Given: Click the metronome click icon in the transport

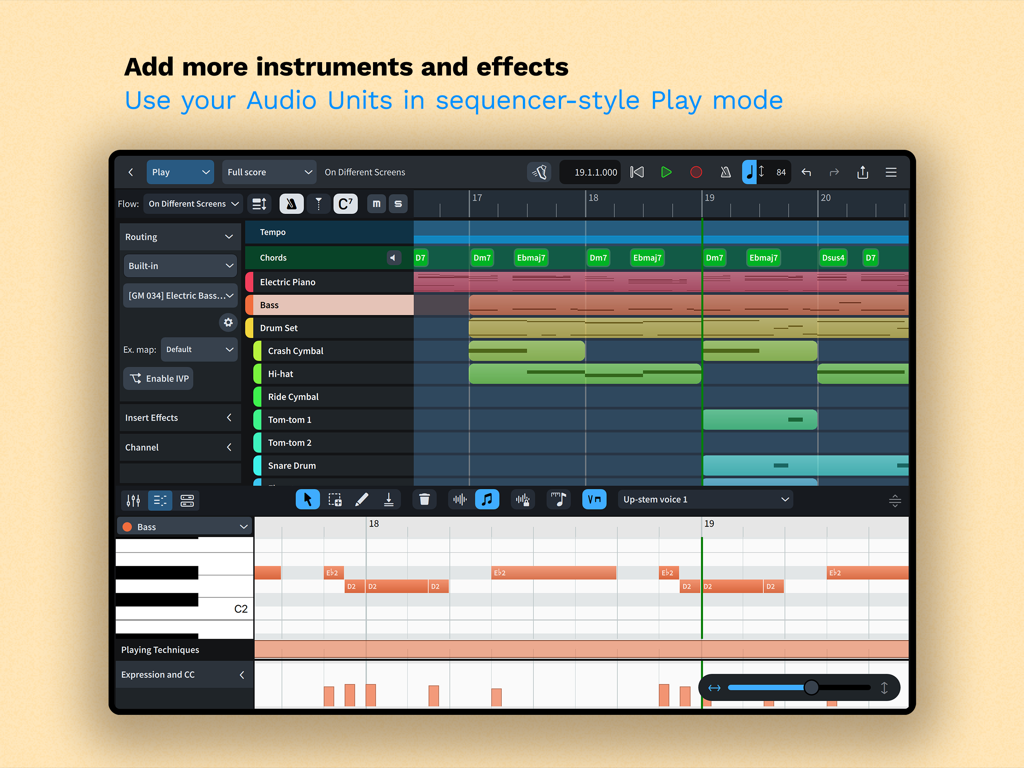Looking at the screenshot, I should 726,172.
